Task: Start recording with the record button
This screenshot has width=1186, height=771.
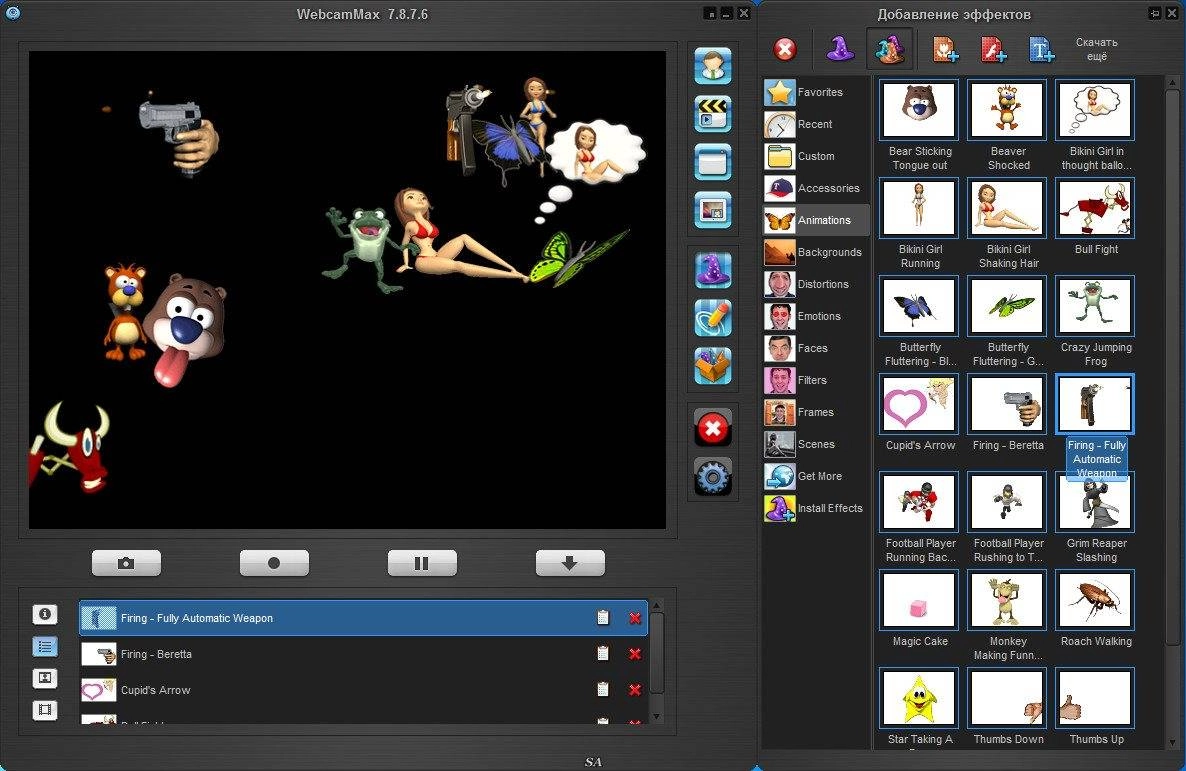Action: (274, 563)
